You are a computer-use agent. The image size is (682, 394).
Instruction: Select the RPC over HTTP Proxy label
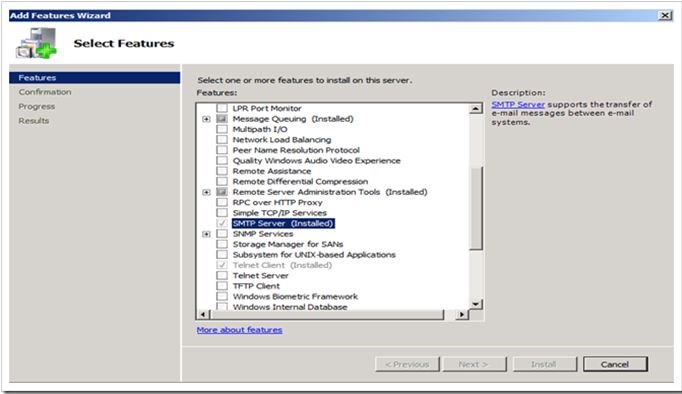(x=277, y=203)
